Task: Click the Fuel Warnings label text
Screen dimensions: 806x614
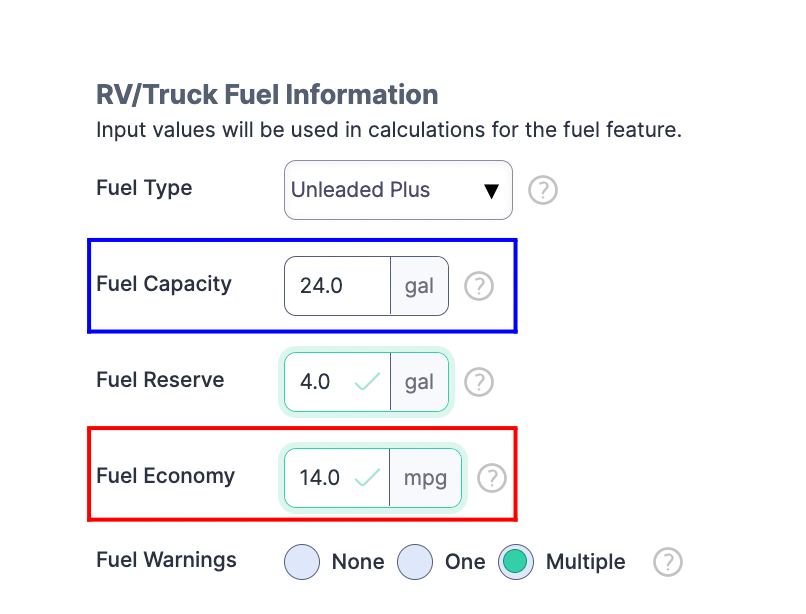Action: click(x=166, y=562)
